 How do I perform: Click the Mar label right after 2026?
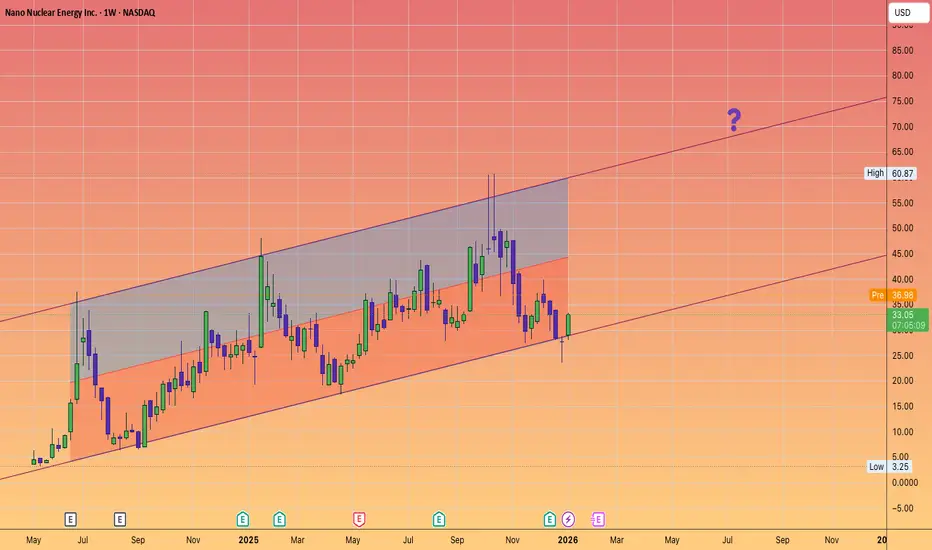tap(617, 540)
